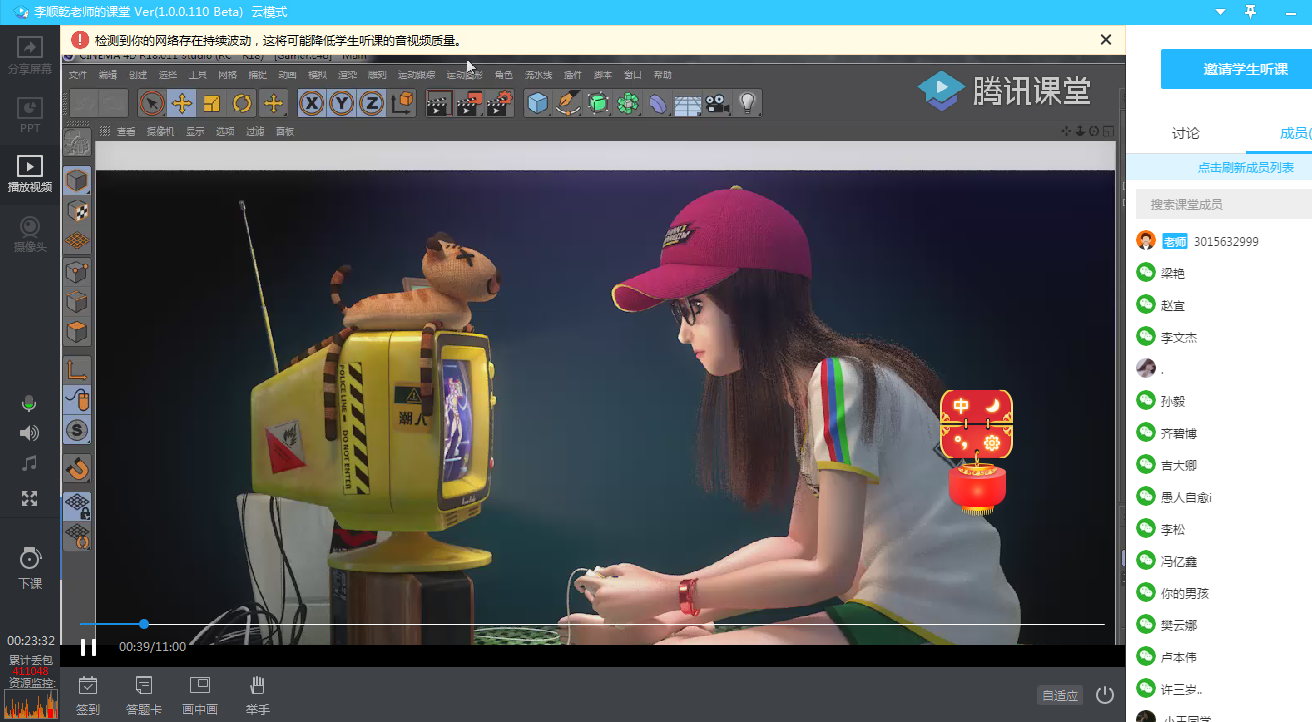
Task: Open the 分享屏幕 screen share option
Action: [29, 56]
